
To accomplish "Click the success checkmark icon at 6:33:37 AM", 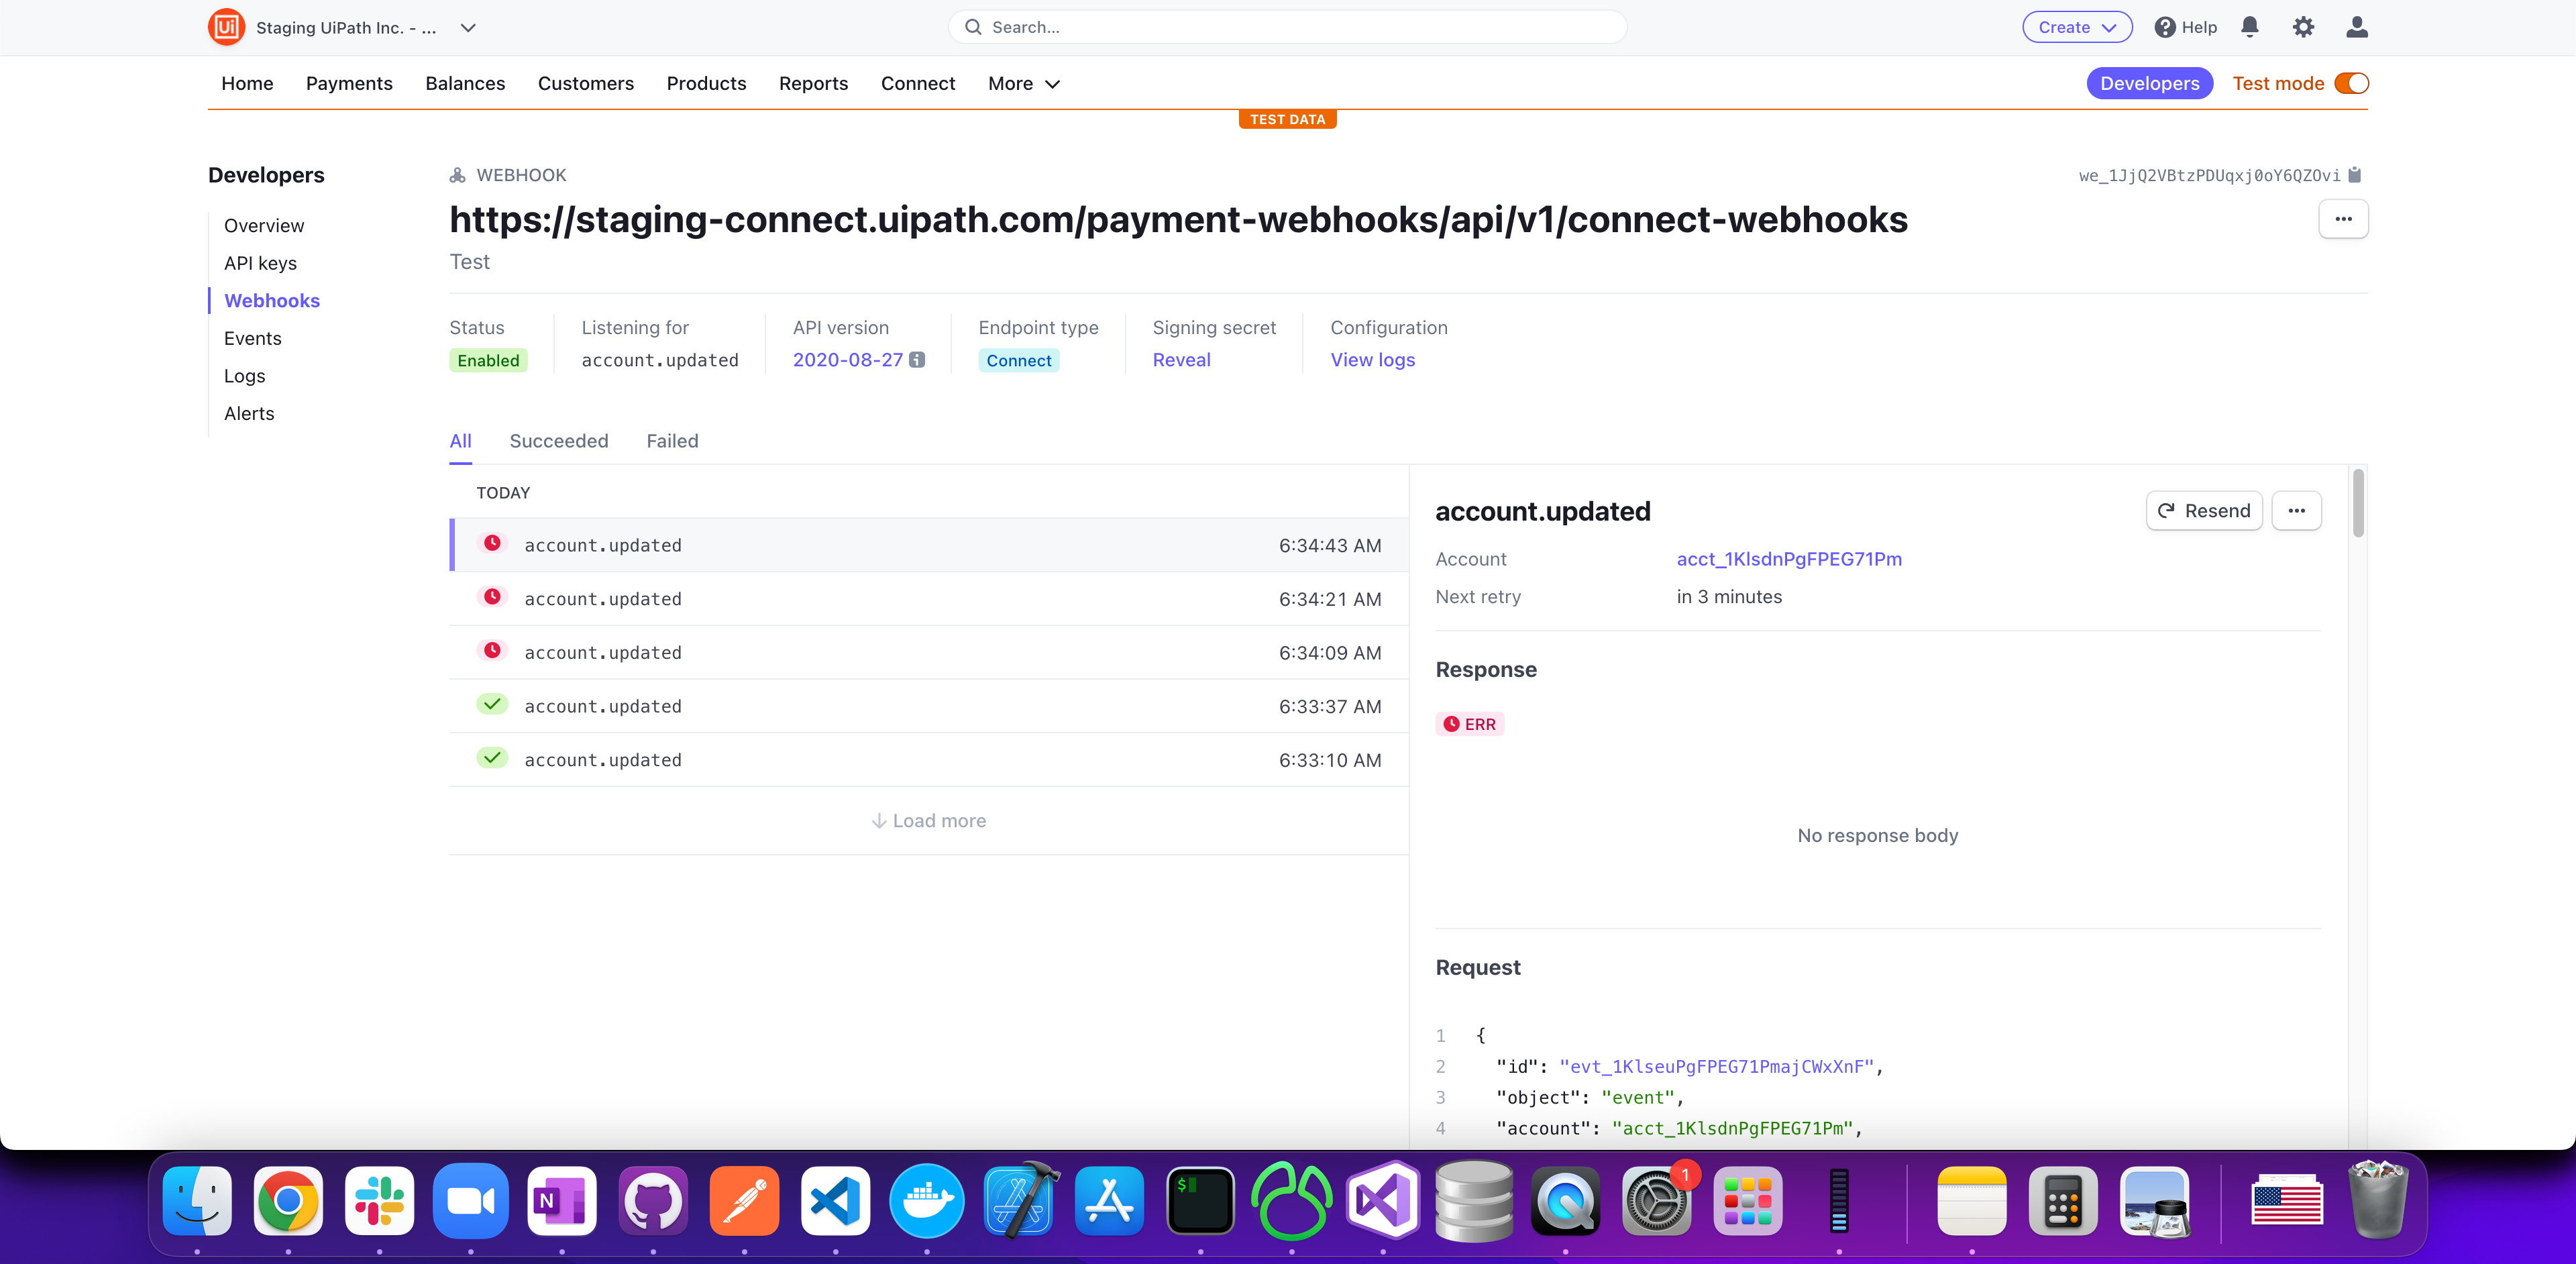I will point(492,704).
